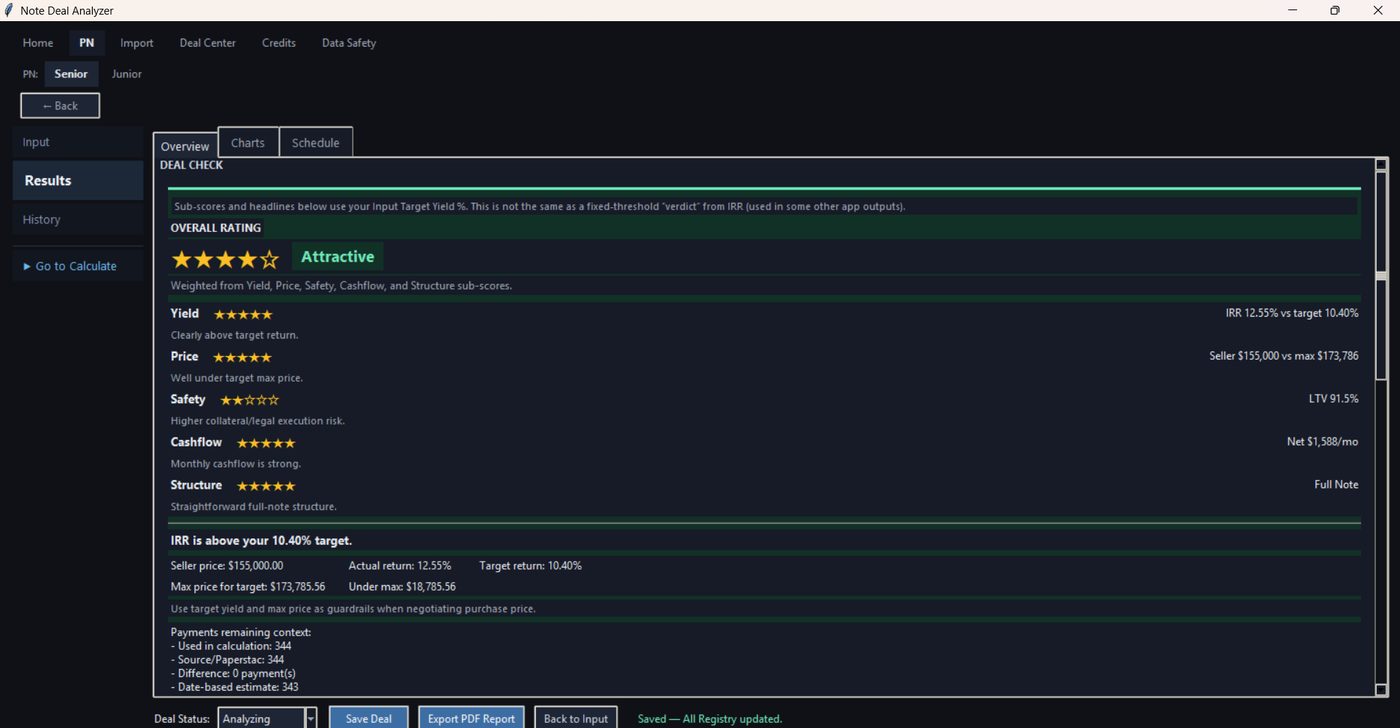The width and height of the screenshot is (1400, 728).
Task: Click the scrollbar down arrow in results panel
Action: pos(1381,689)
